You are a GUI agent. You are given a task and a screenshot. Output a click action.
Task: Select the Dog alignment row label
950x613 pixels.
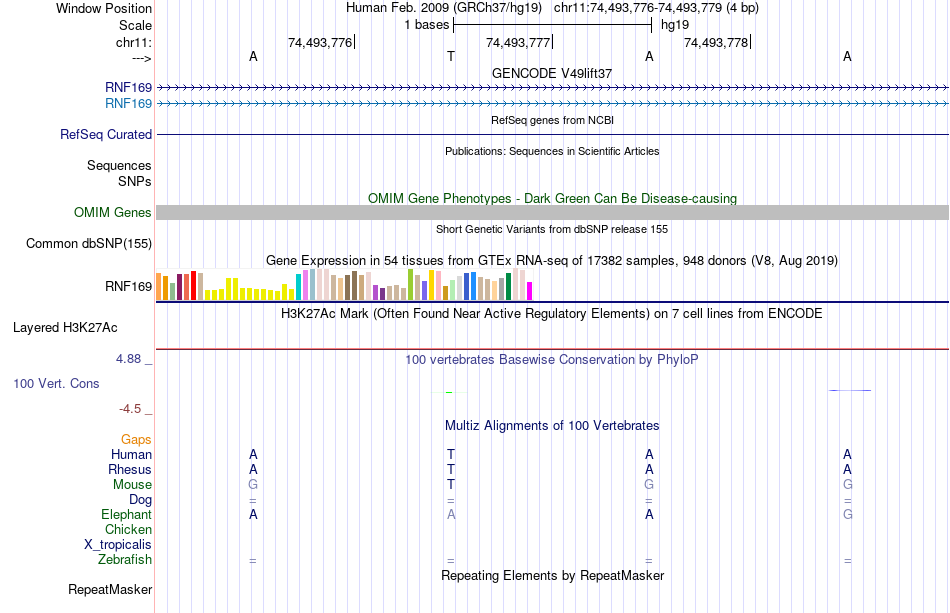[x=141, y=500]
